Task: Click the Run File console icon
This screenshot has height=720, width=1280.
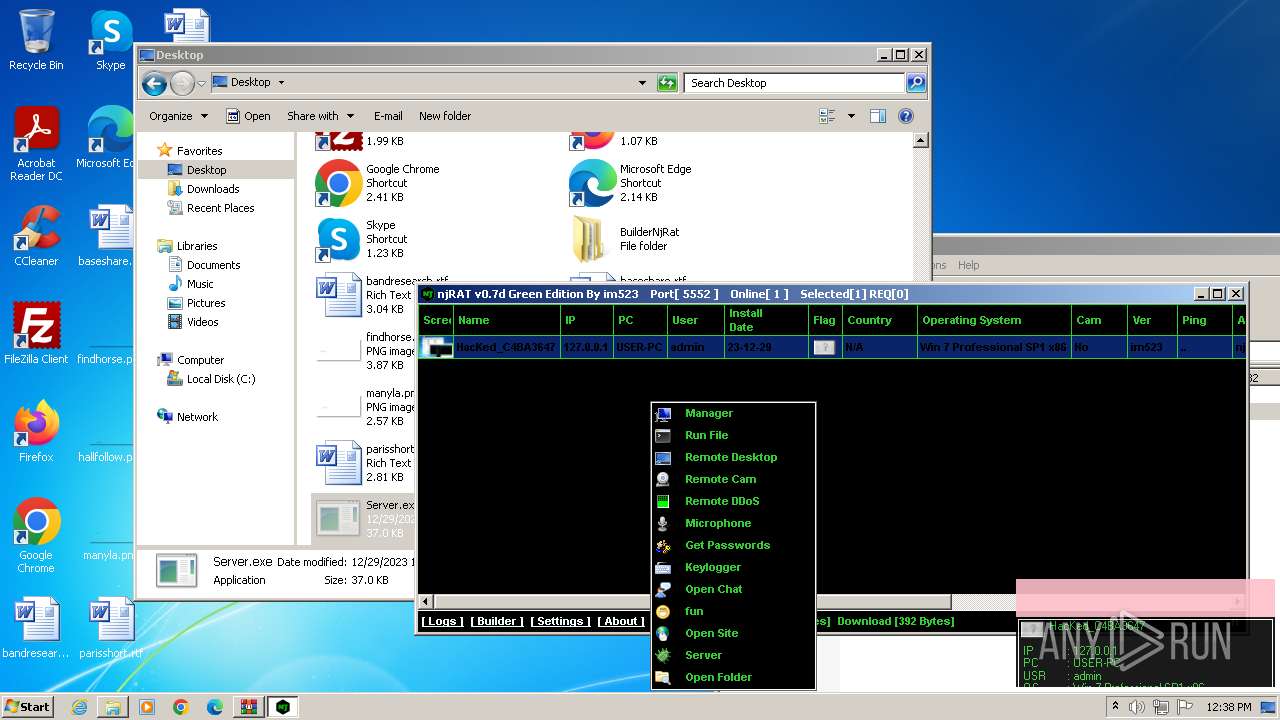Action: [663, 435]
